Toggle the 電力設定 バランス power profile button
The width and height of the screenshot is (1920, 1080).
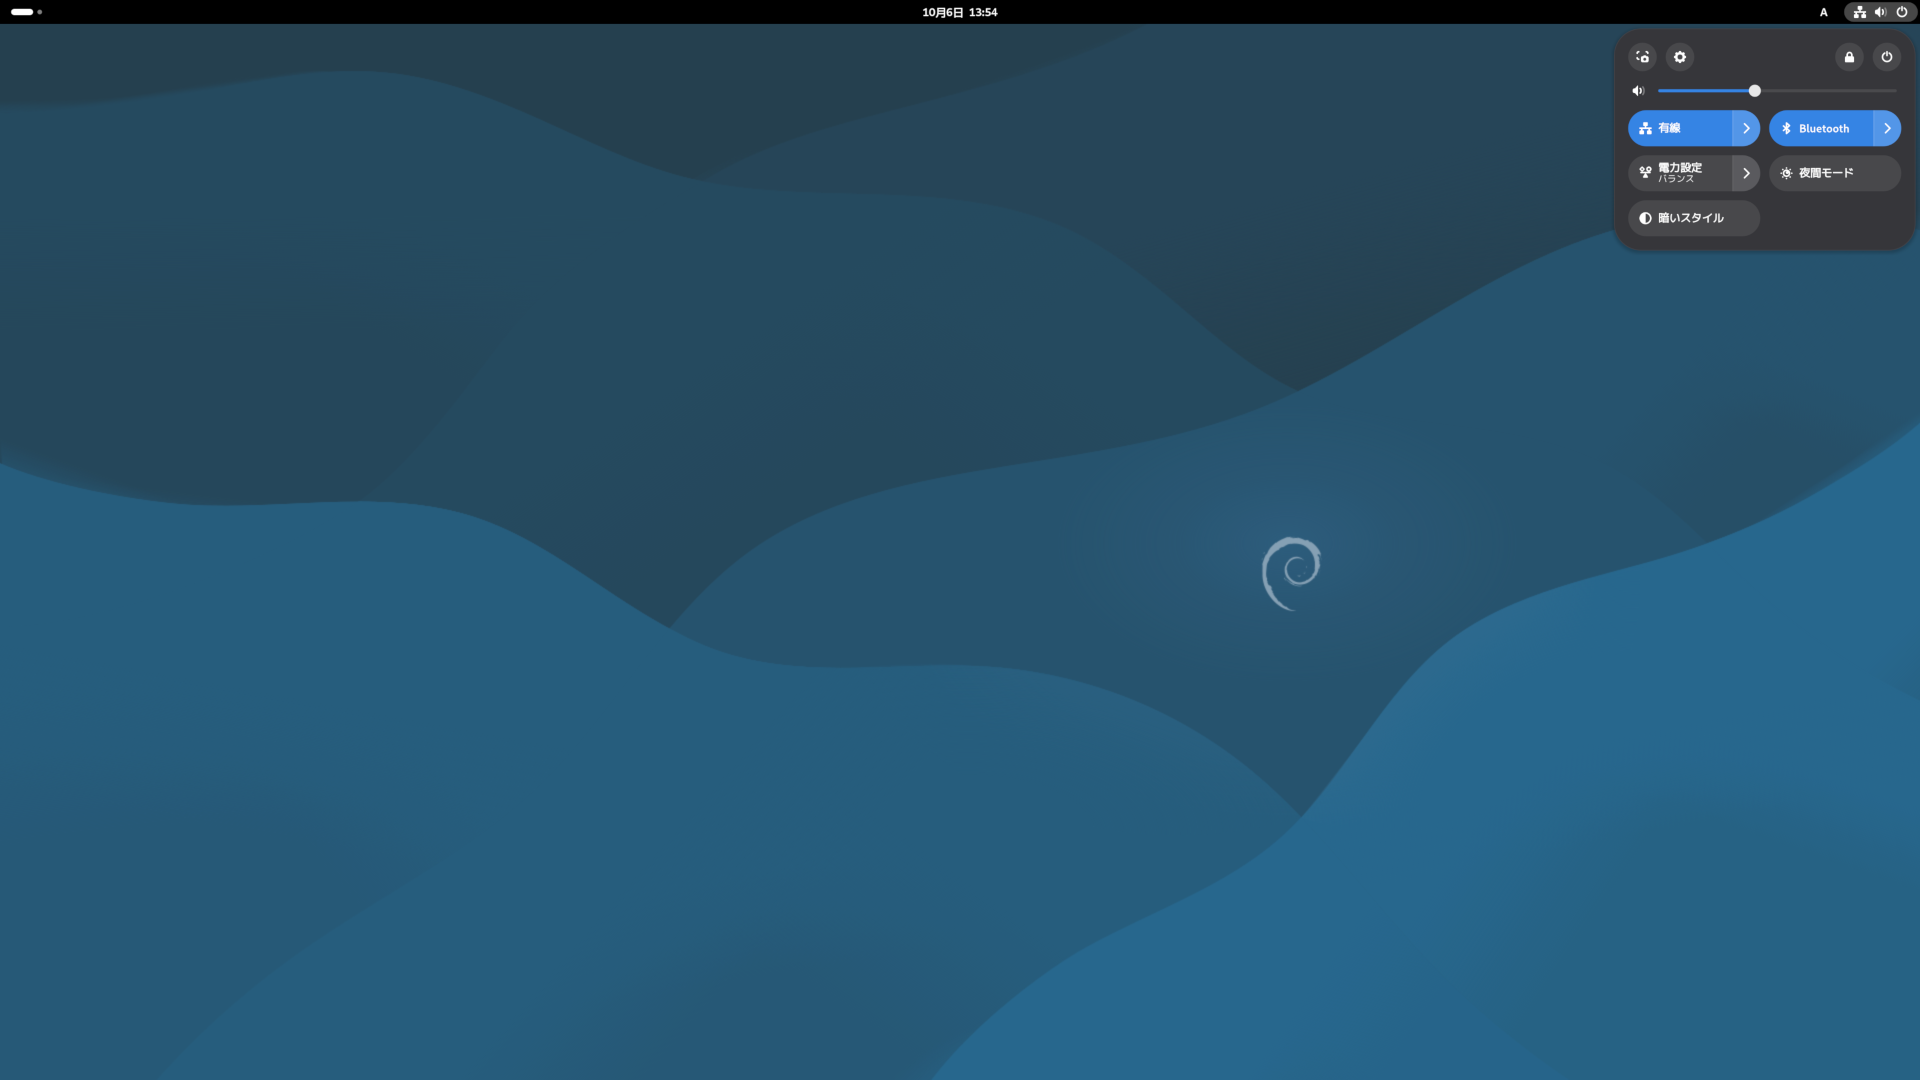1680,173
